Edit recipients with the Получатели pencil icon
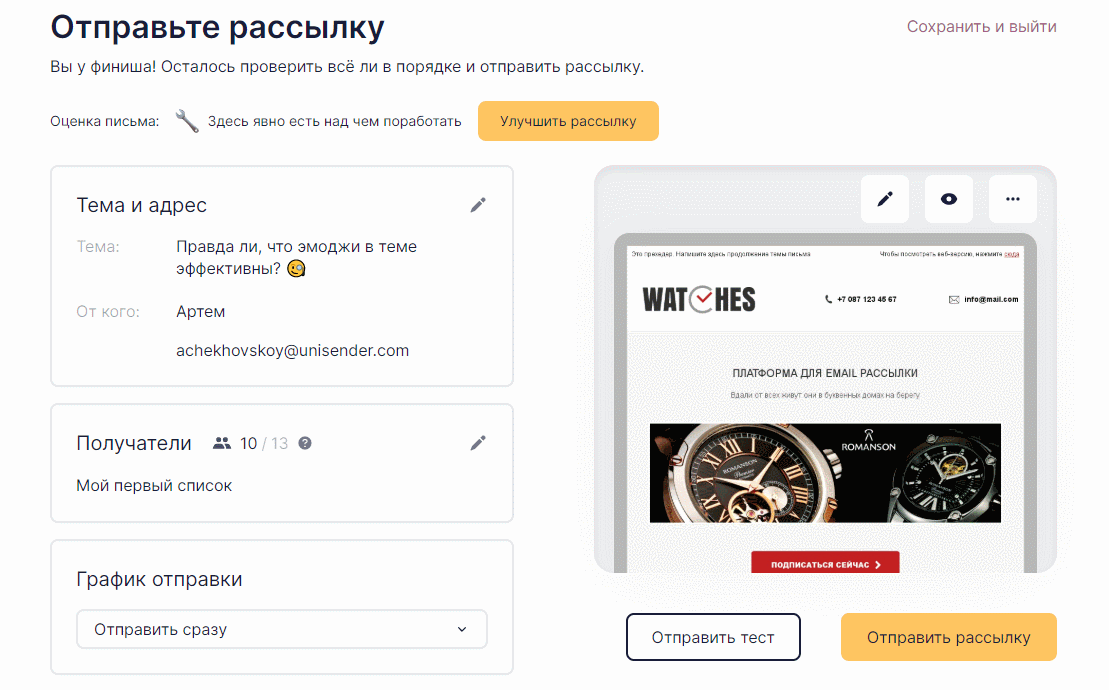Screen dimensions: 1109x690 pyautogui.click(x=478, y=443)
